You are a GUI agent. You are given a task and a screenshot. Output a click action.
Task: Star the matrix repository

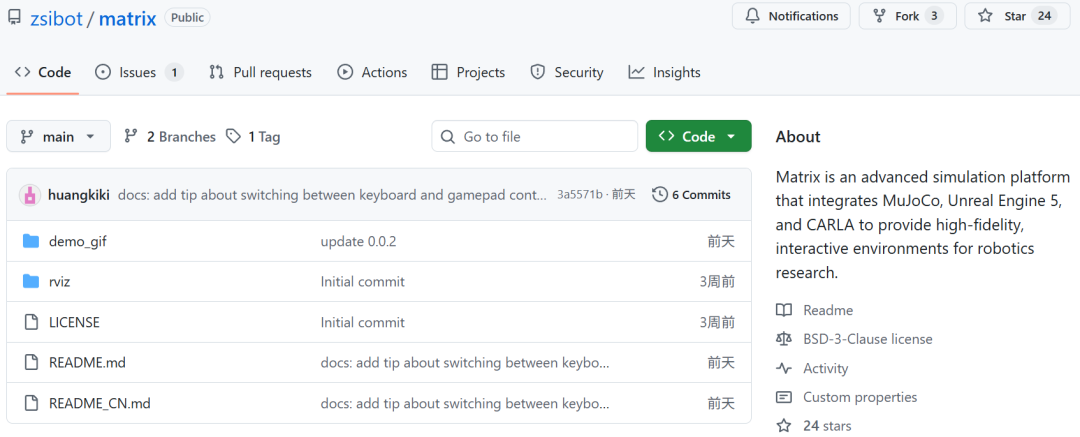click(1015, 16)
